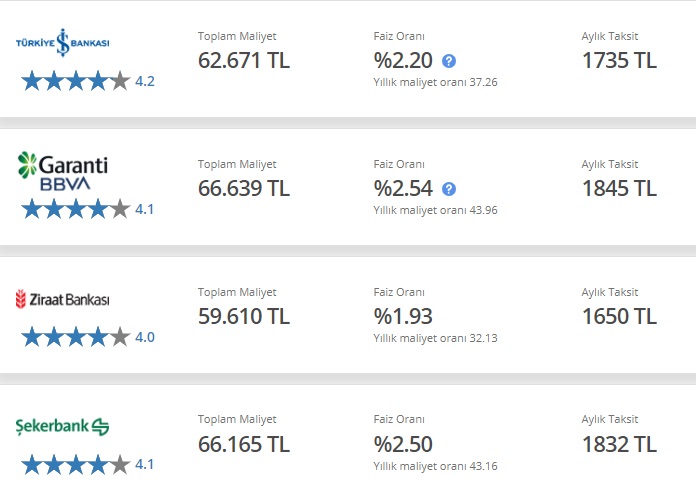The height and width of the screenshot is (493, 696).
Task: Click the question mark next to %2.54
Action: (449, 189)
